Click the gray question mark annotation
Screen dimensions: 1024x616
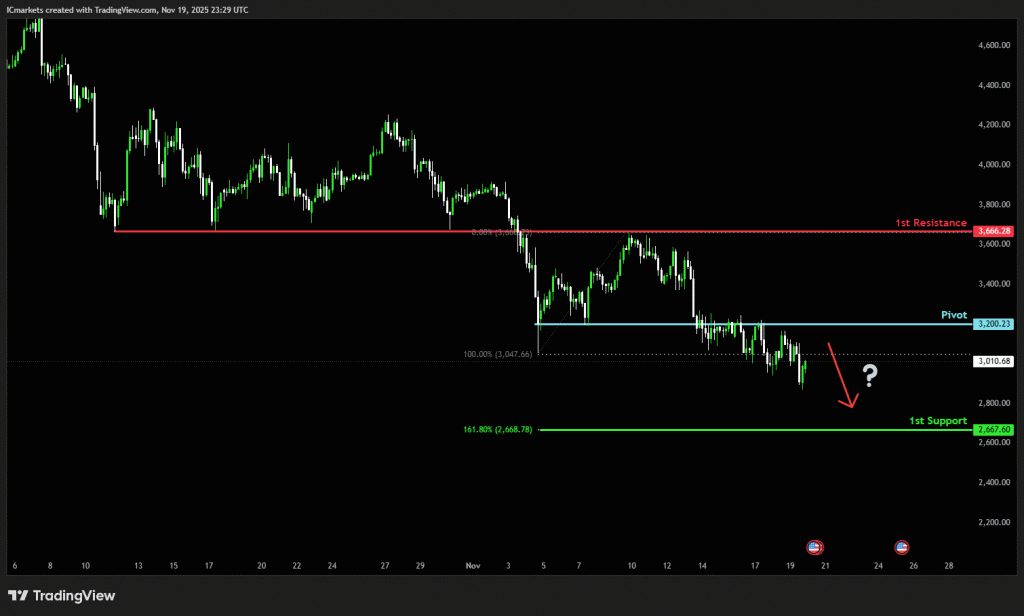870,376
